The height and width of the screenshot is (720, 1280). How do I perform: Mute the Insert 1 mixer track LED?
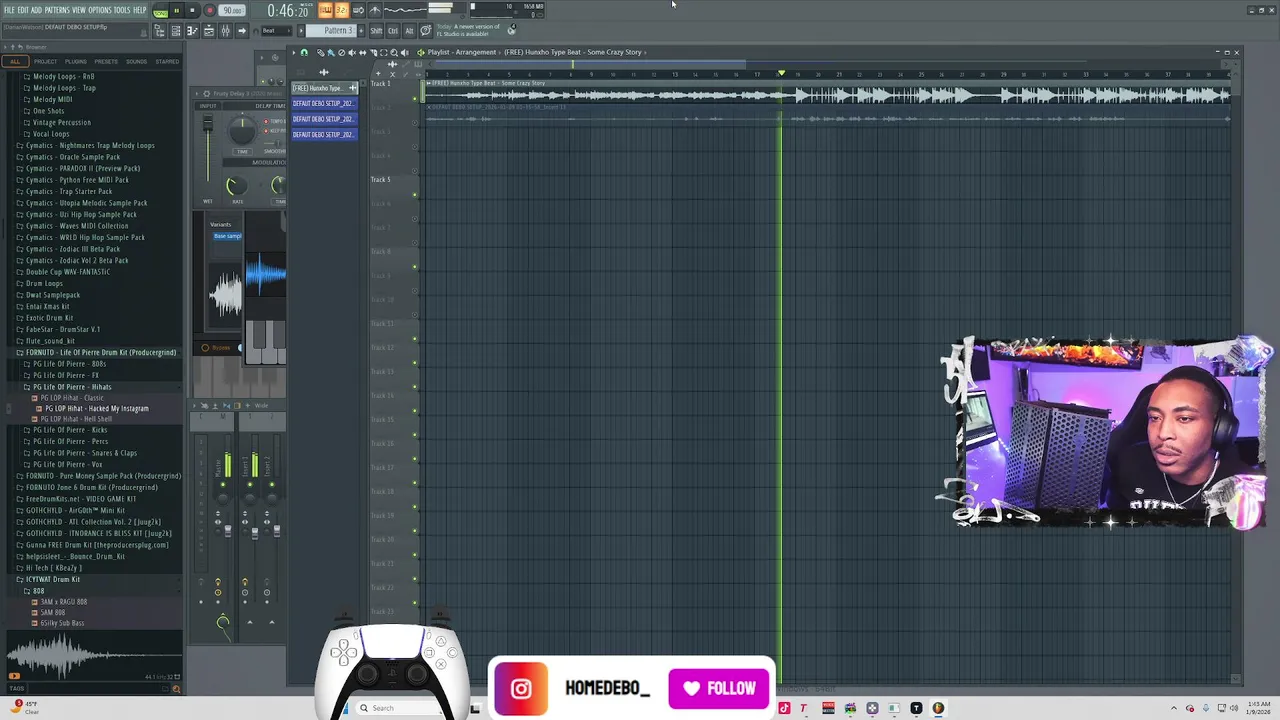pos(250,485)
